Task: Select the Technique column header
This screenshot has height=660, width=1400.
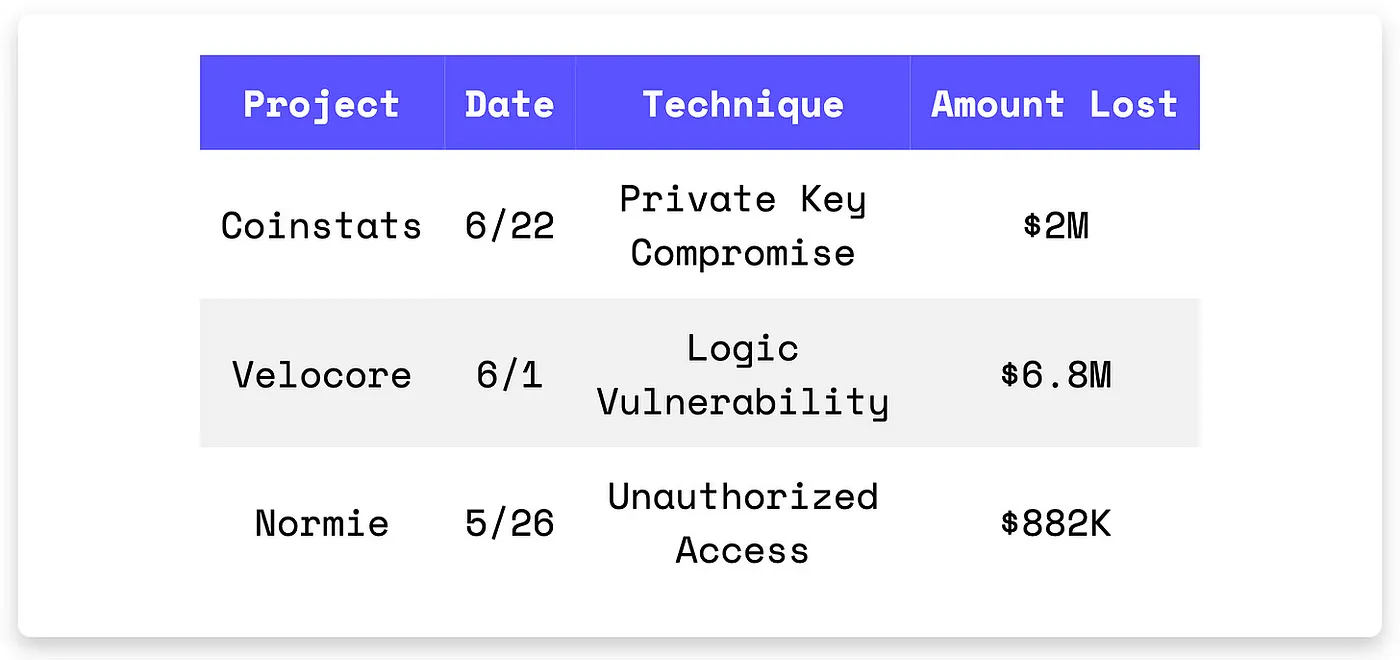Action: point(743,103)
